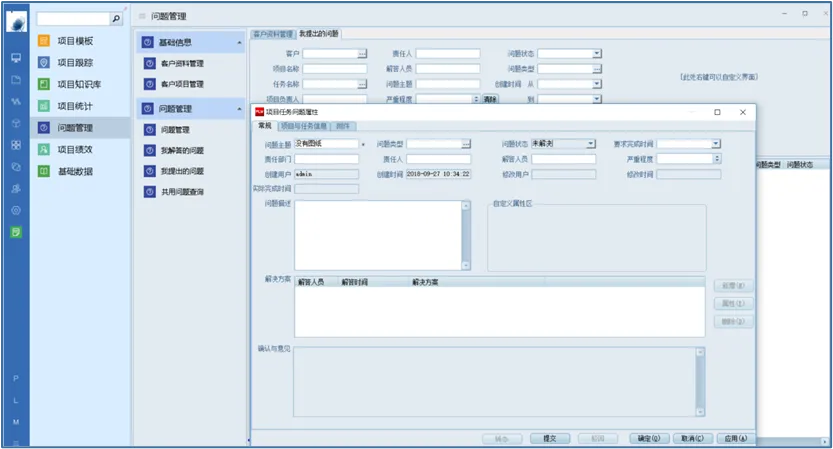Click the 责任人 field in dialog

coord(438,159)
